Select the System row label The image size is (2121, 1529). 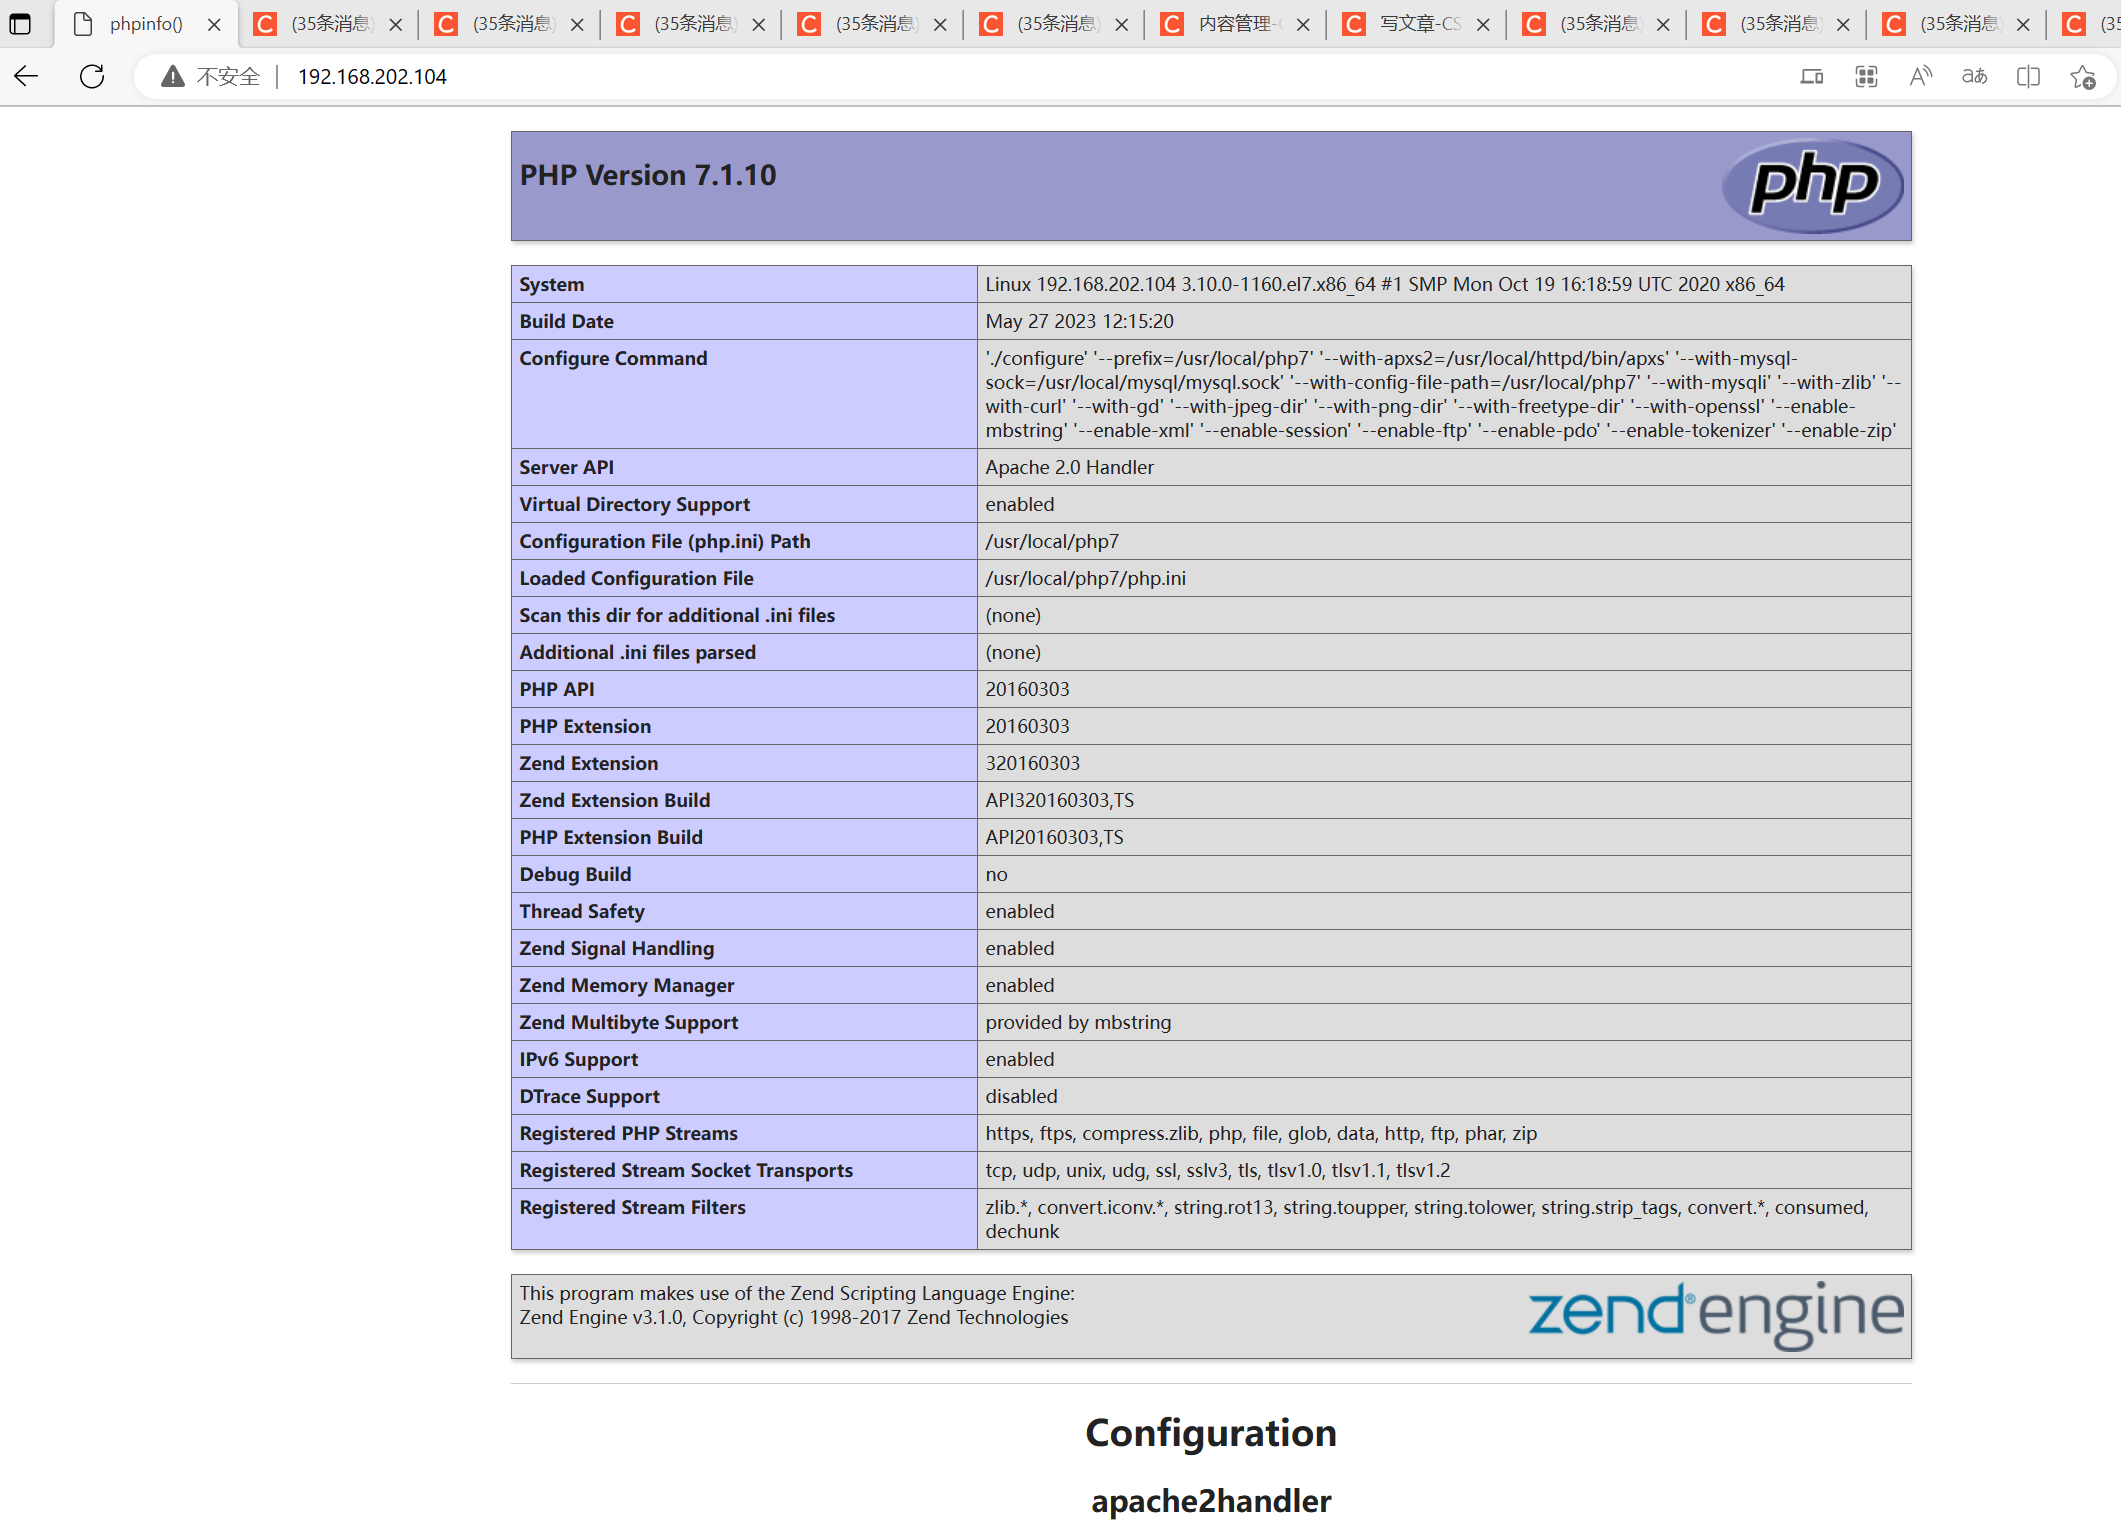pos(552,284)
